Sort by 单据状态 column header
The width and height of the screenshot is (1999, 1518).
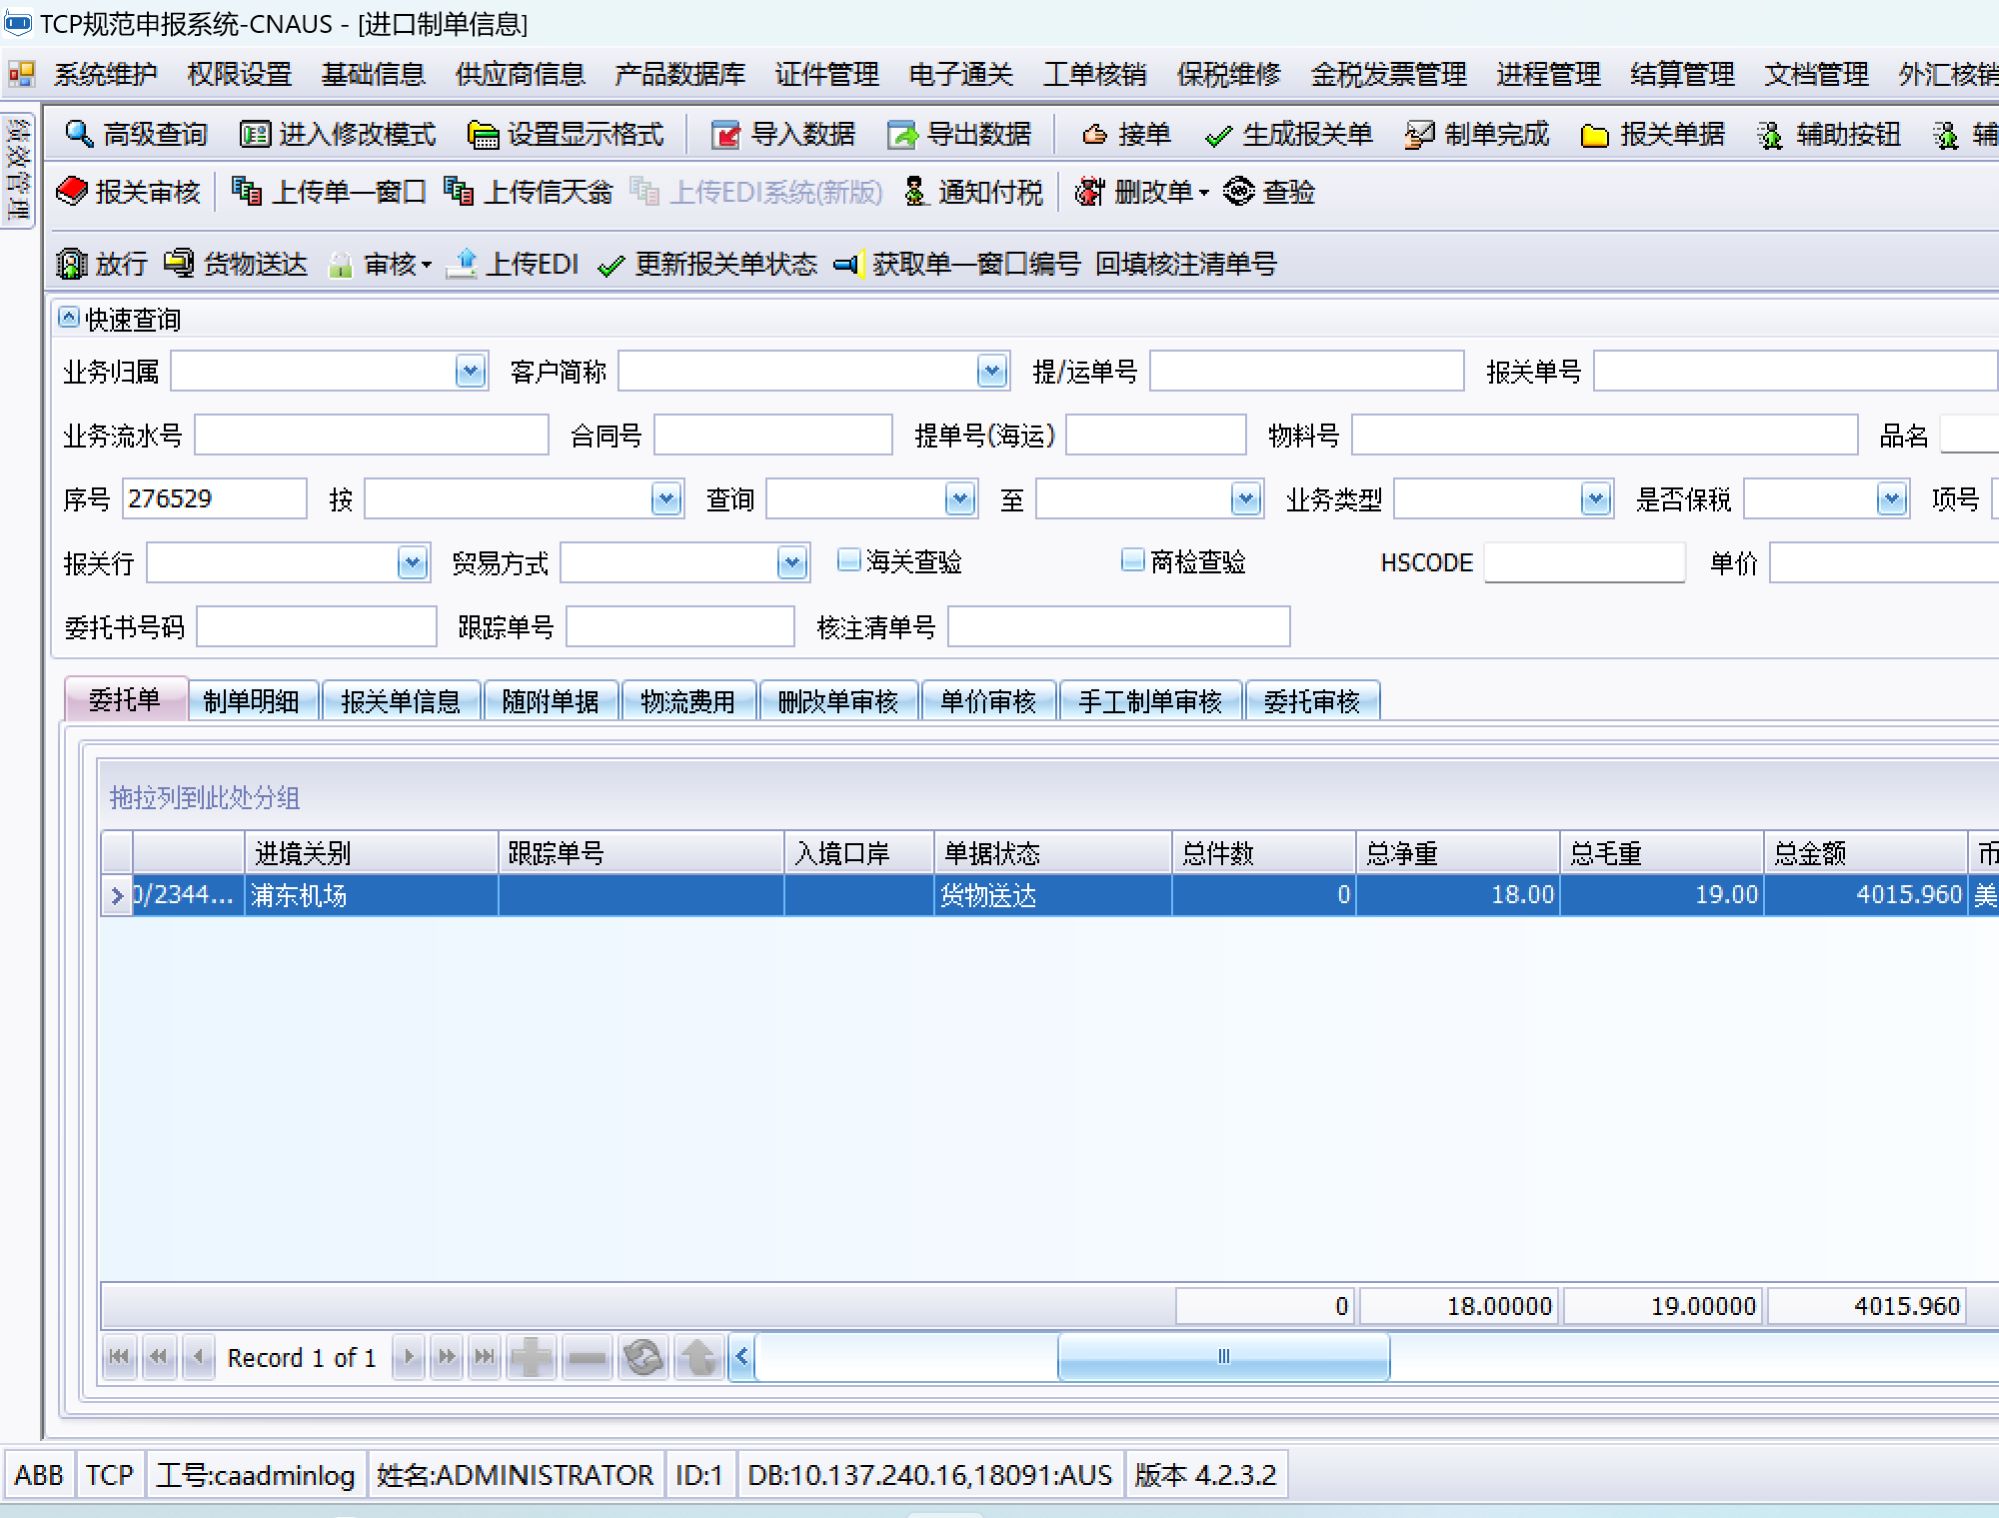click(x=1052, y=853)
